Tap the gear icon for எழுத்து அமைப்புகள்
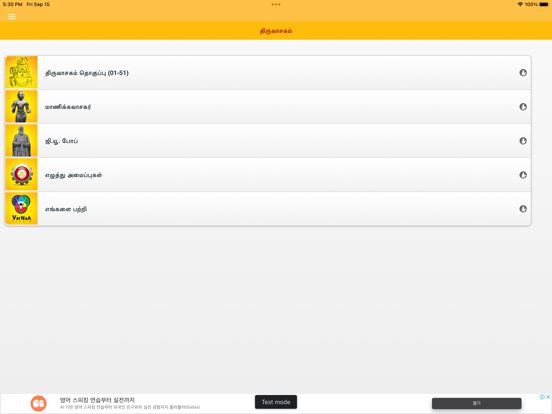This screenshot has height=414, width=552. coord(21,175)
